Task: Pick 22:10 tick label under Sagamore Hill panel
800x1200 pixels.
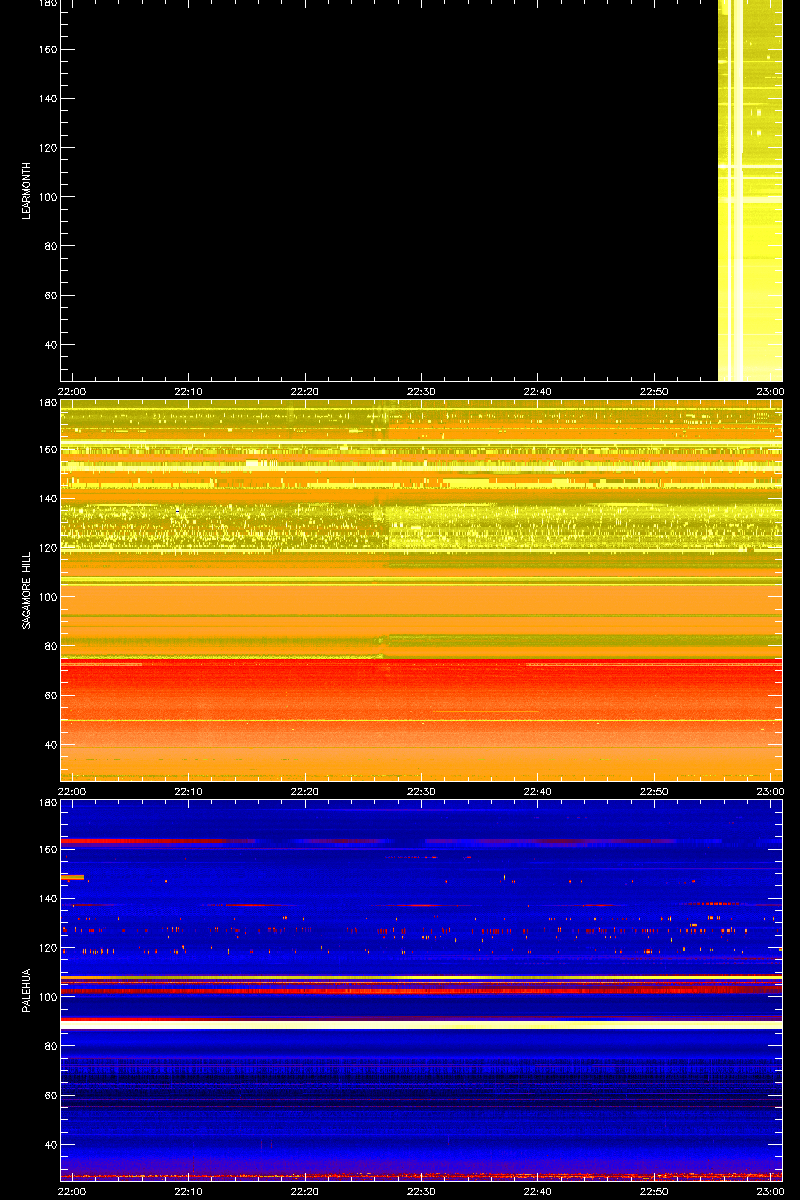Action: pos(189,791)
